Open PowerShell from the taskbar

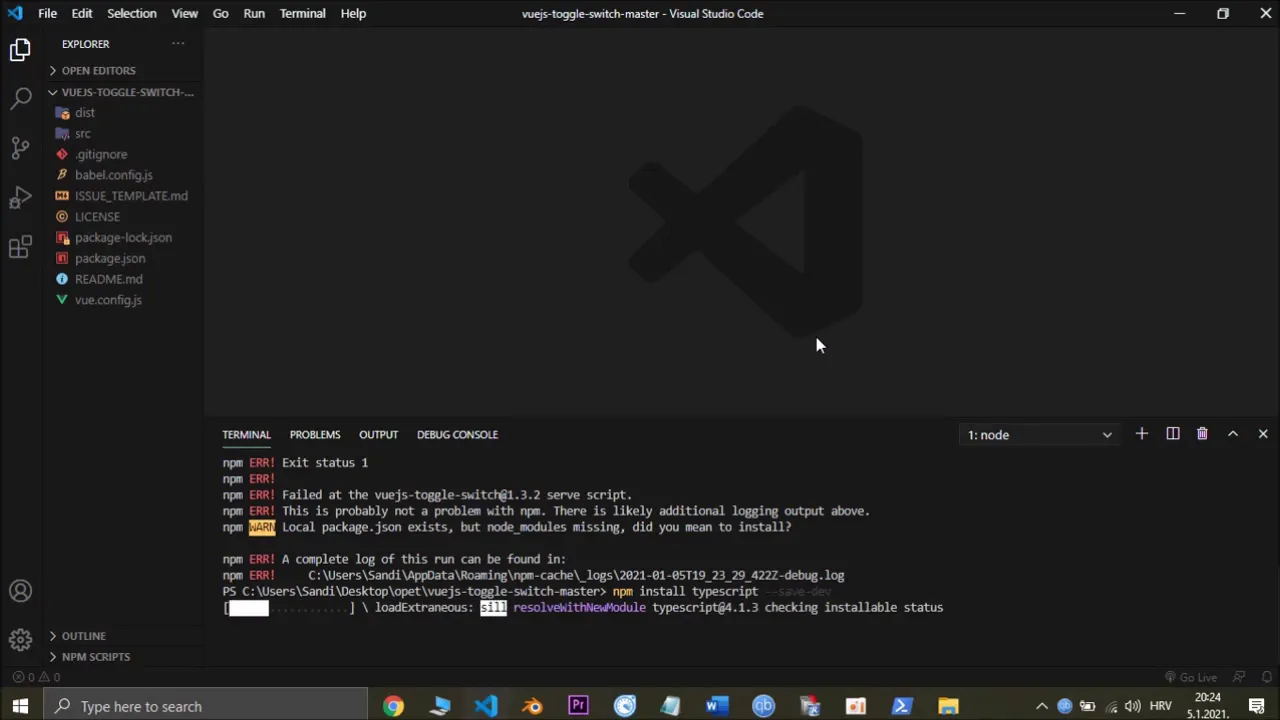(902, 706)
